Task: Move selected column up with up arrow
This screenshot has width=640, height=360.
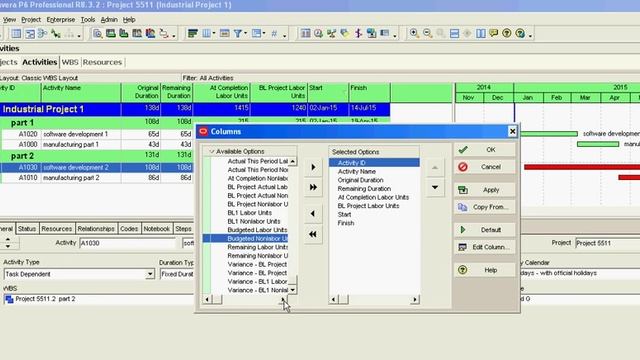Action: tap(435, 167)
